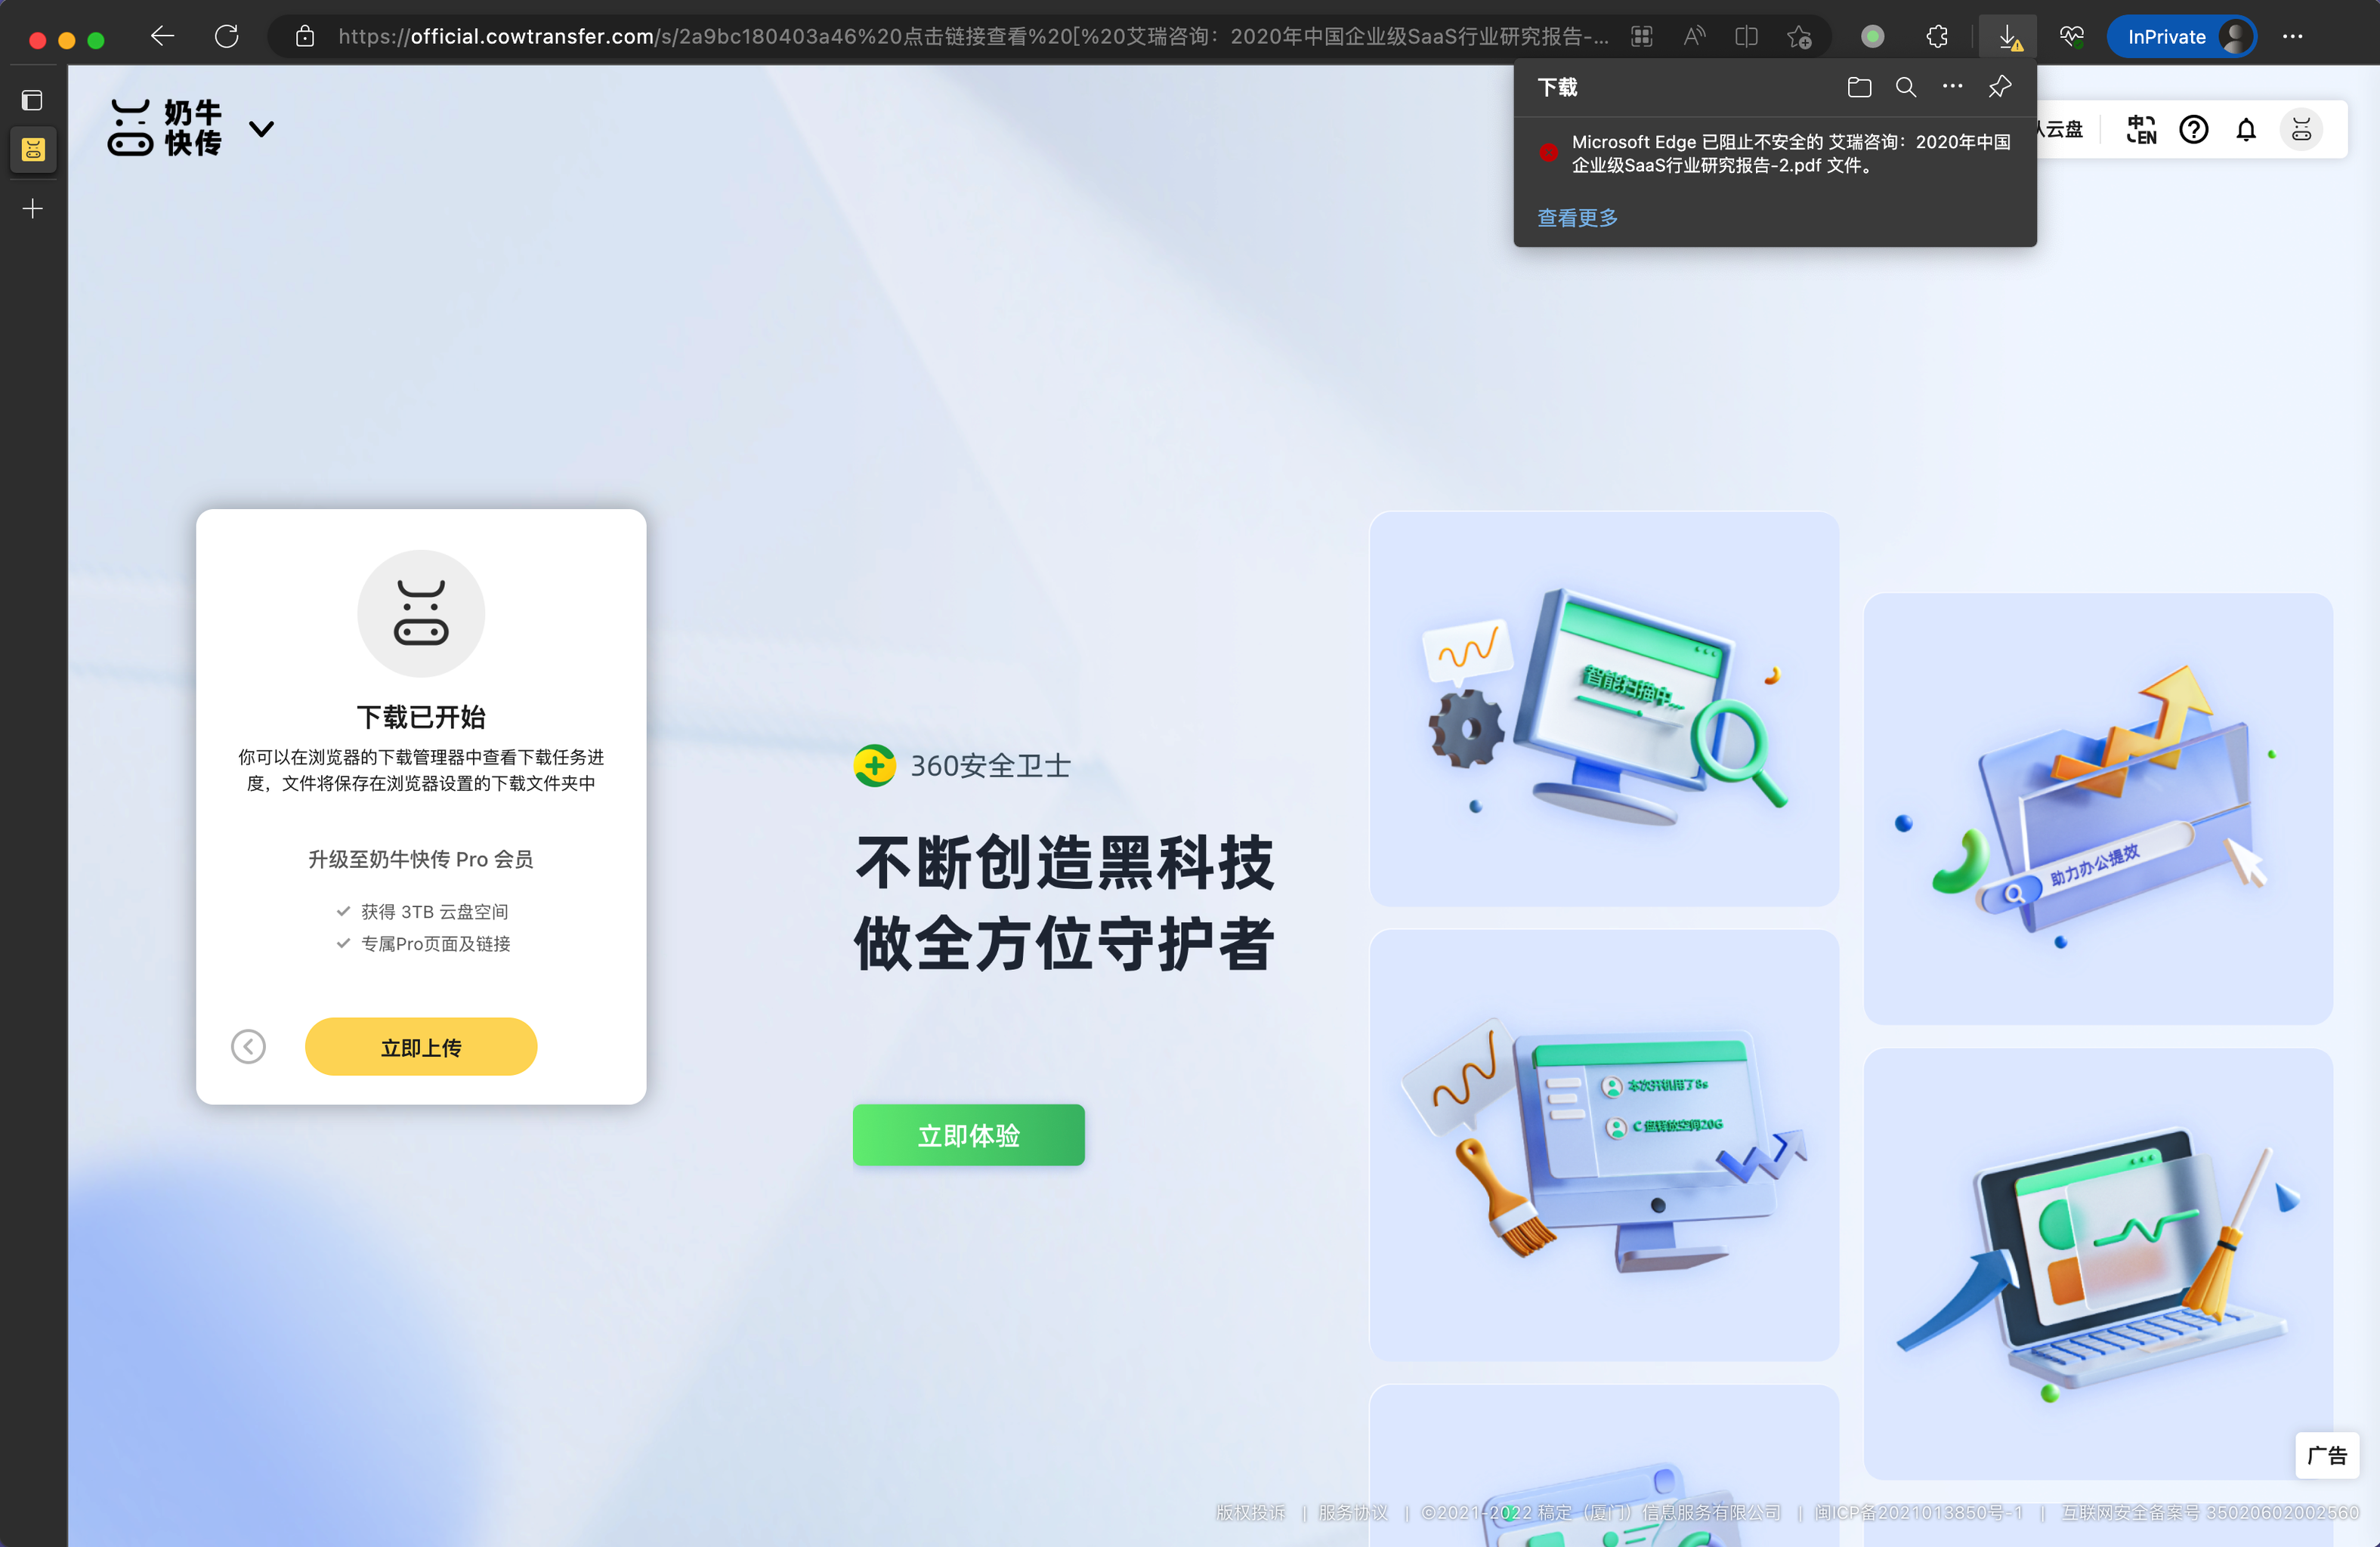Open notifications bell icon
This screenshot has width=2380, height=1547.
(2246, 129)
